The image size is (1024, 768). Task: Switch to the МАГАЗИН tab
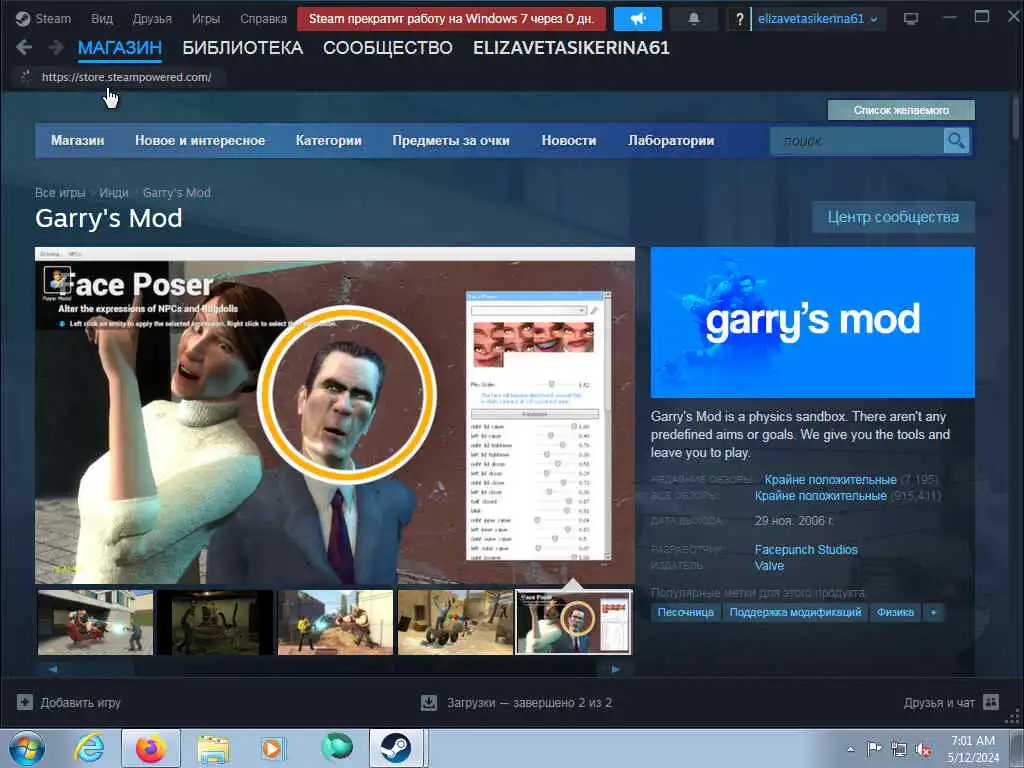[x=120, y=48]
